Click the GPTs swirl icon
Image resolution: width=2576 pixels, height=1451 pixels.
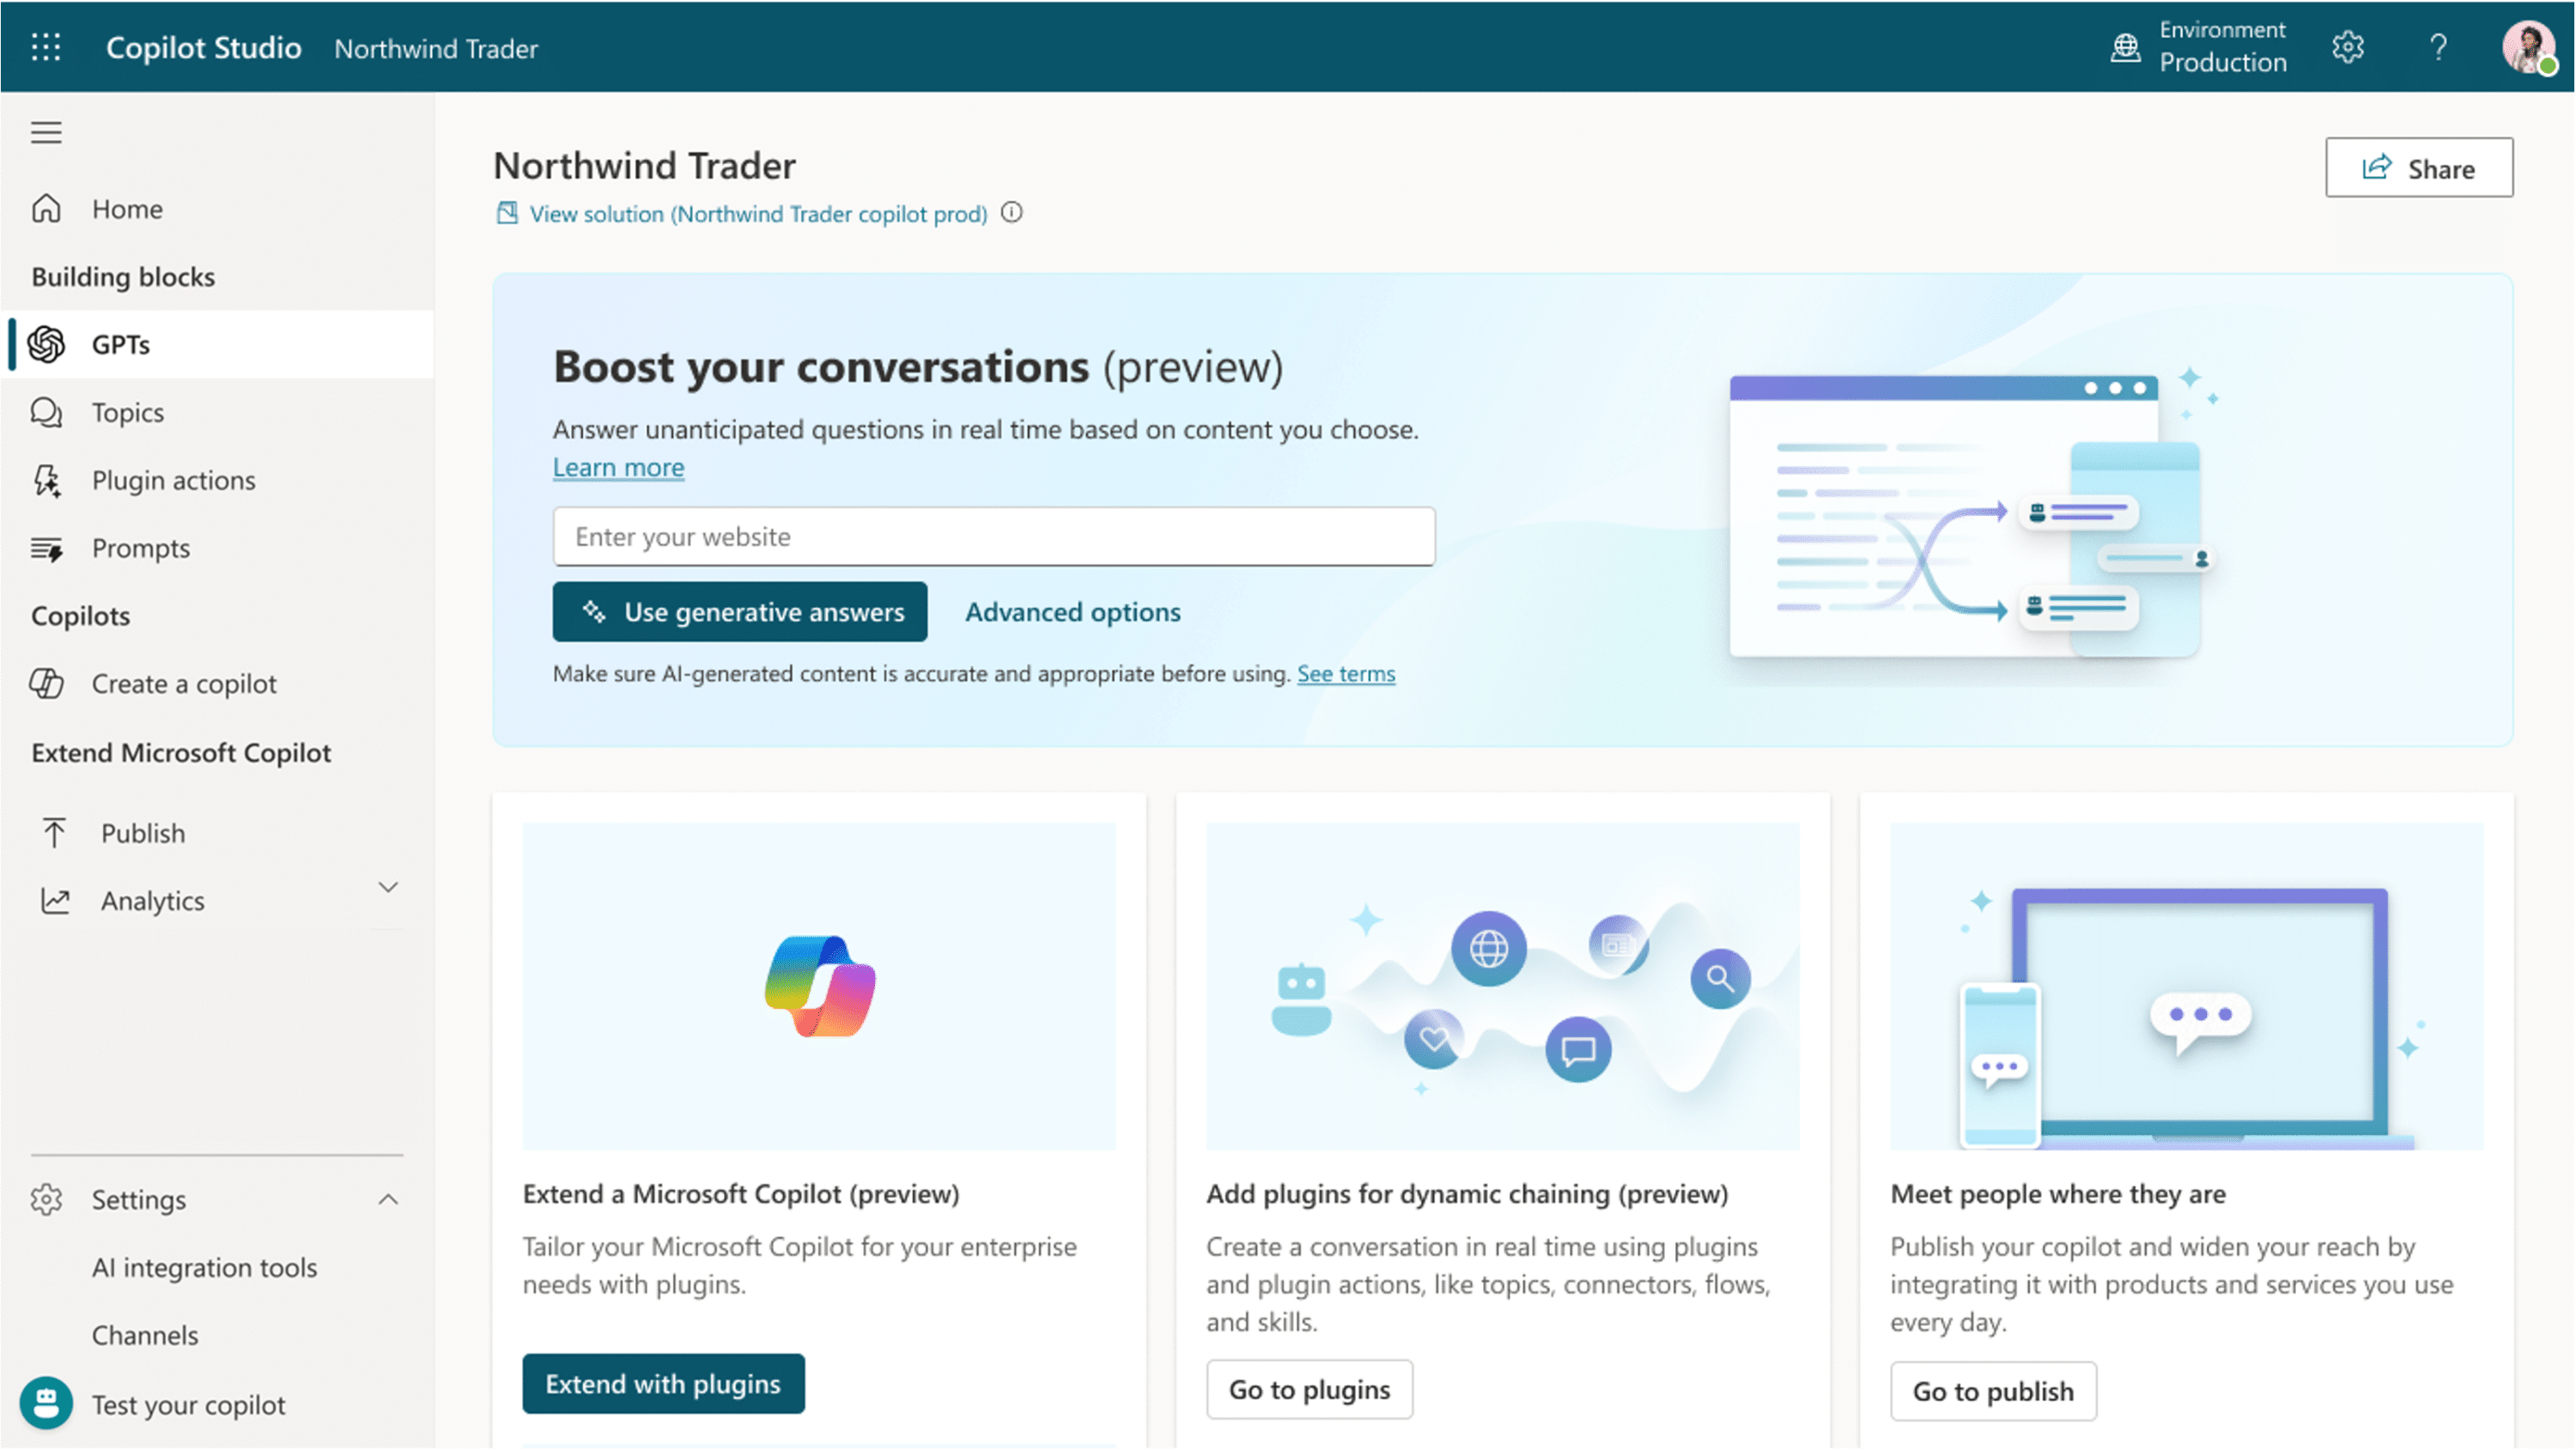click(x=46, y=344)
